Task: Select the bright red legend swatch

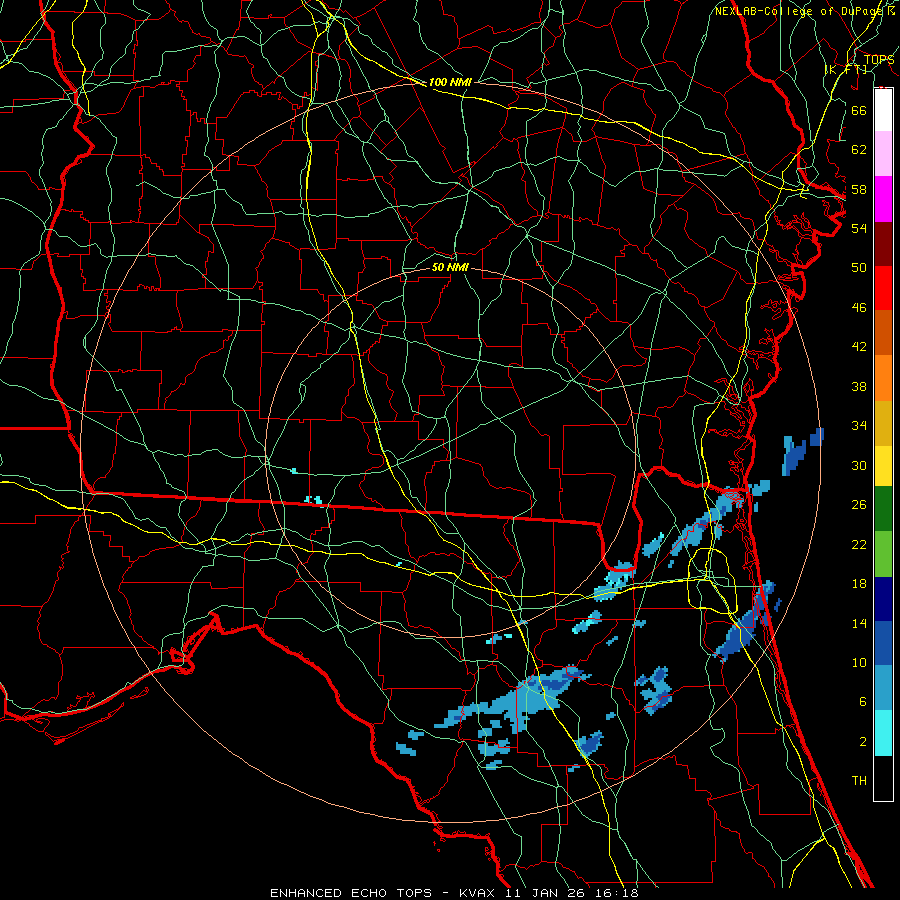Action: tap(883, 288)
